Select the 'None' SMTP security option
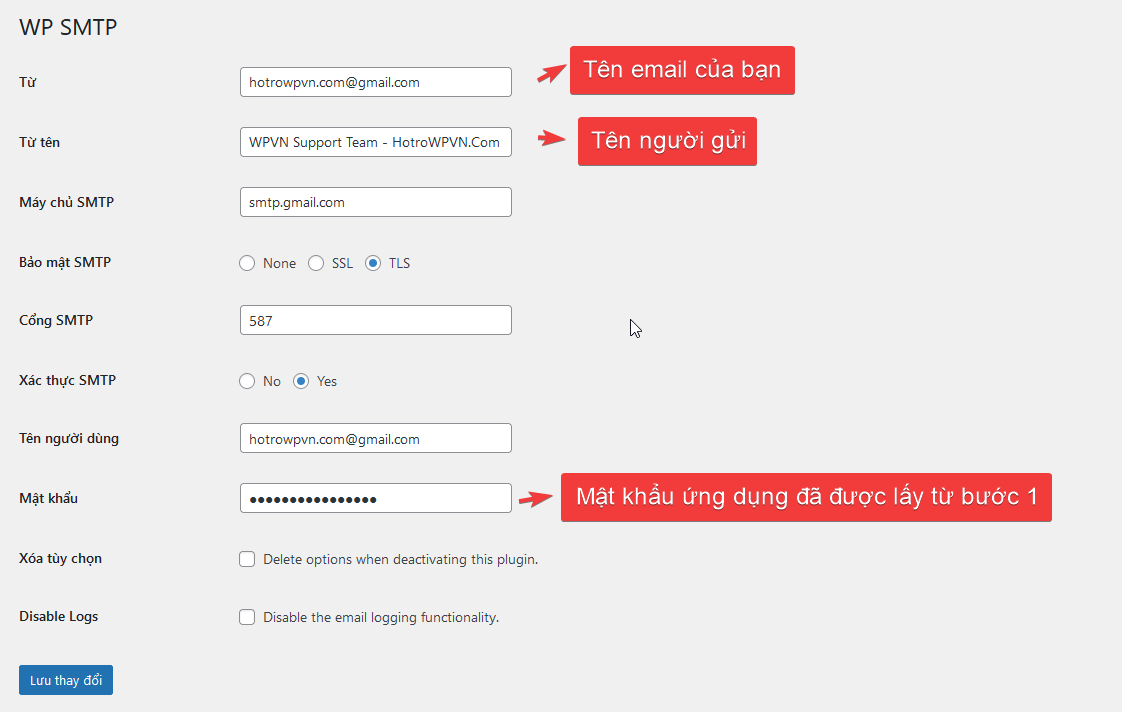The width and height of the screenshot is (1122, 712). point(247,263)
